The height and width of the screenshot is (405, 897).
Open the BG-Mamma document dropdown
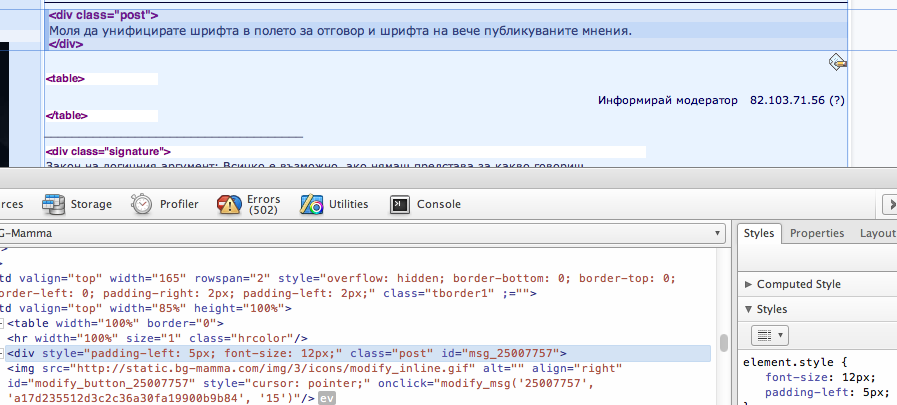[718, 233]
